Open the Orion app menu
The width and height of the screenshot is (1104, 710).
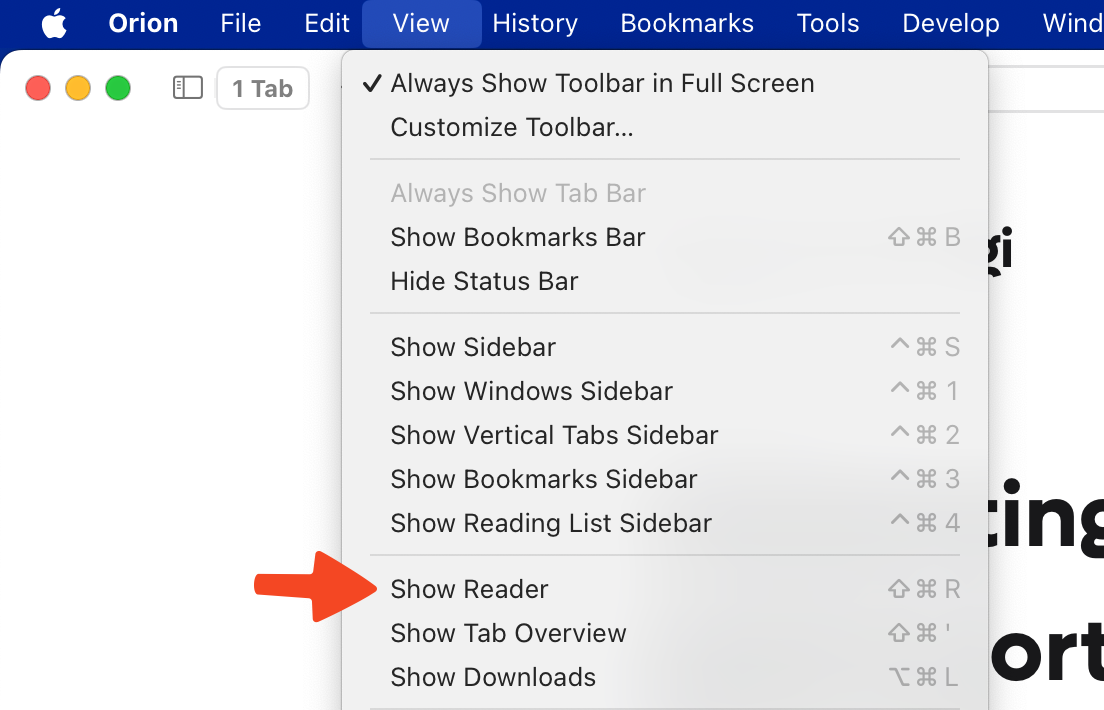(x=143, y=23)
